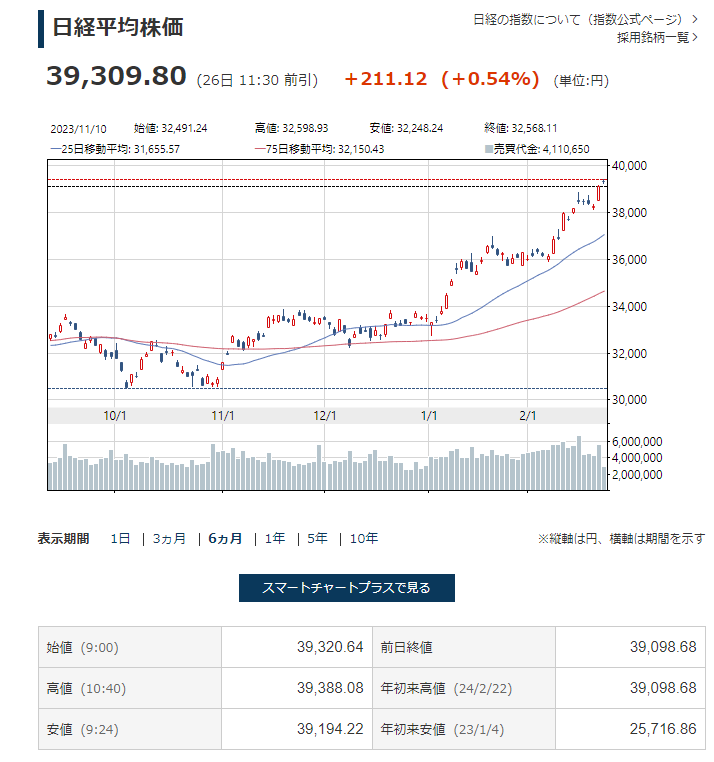This screenshot has width=714, height=762.
Task: Switch chart period to 1年
Action: pyautogui.click(x=275, y=538)
